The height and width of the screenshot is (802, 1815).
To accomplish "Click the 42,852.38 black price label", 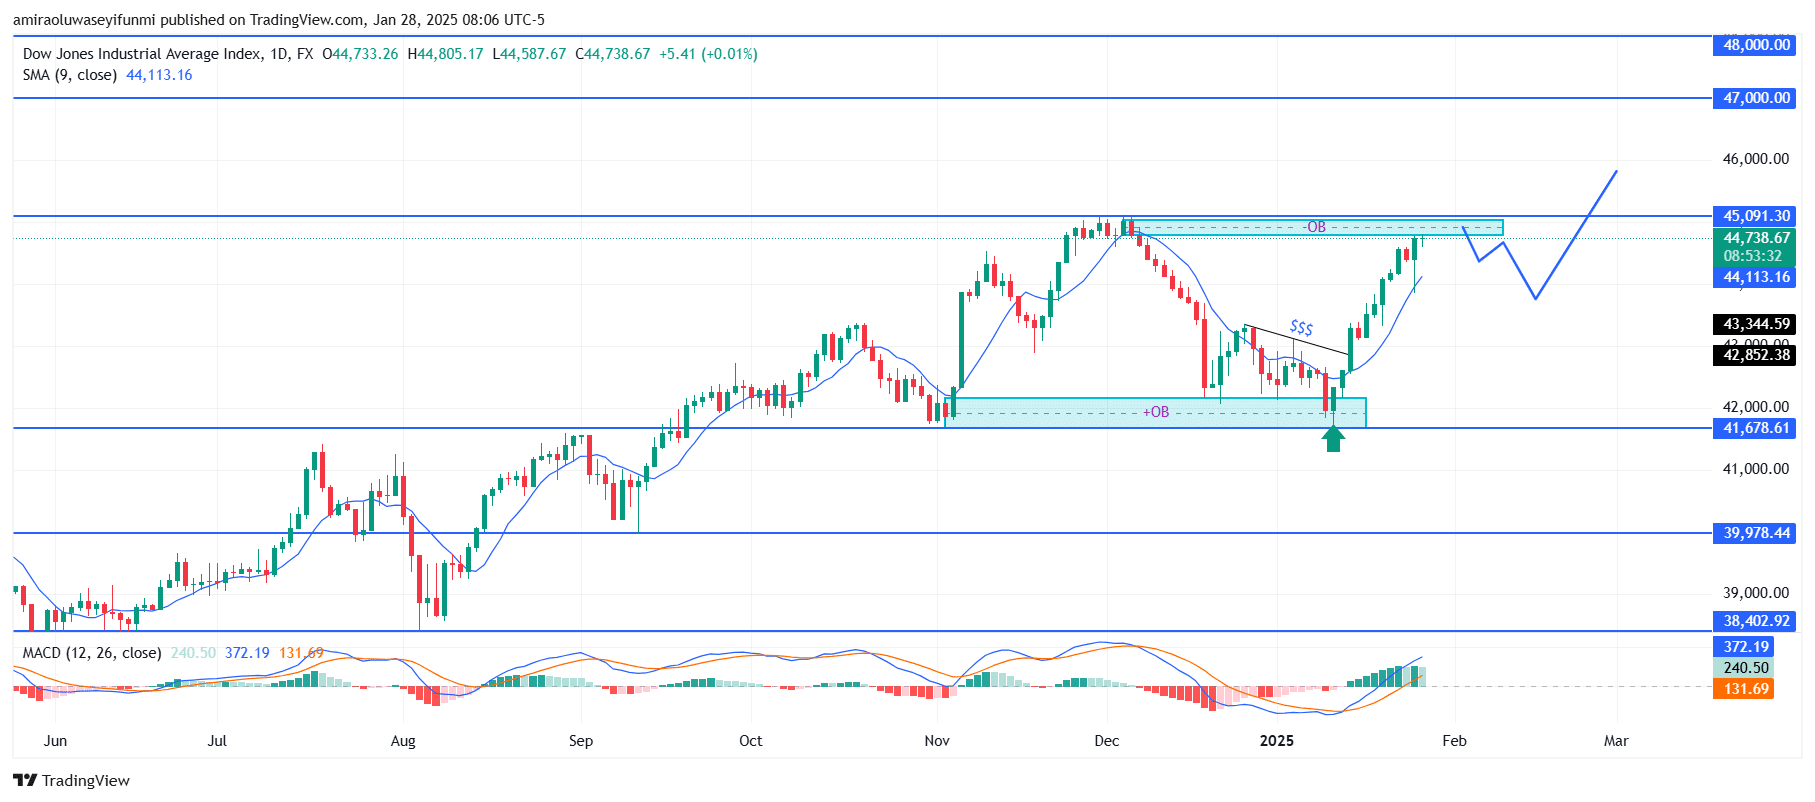I will [1755, 355].
